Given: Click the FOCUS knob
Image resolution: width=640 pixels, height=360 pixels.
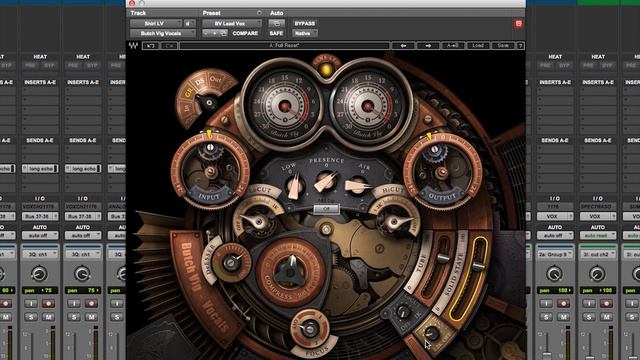Looking at the screenshot, I should point(310,328).
